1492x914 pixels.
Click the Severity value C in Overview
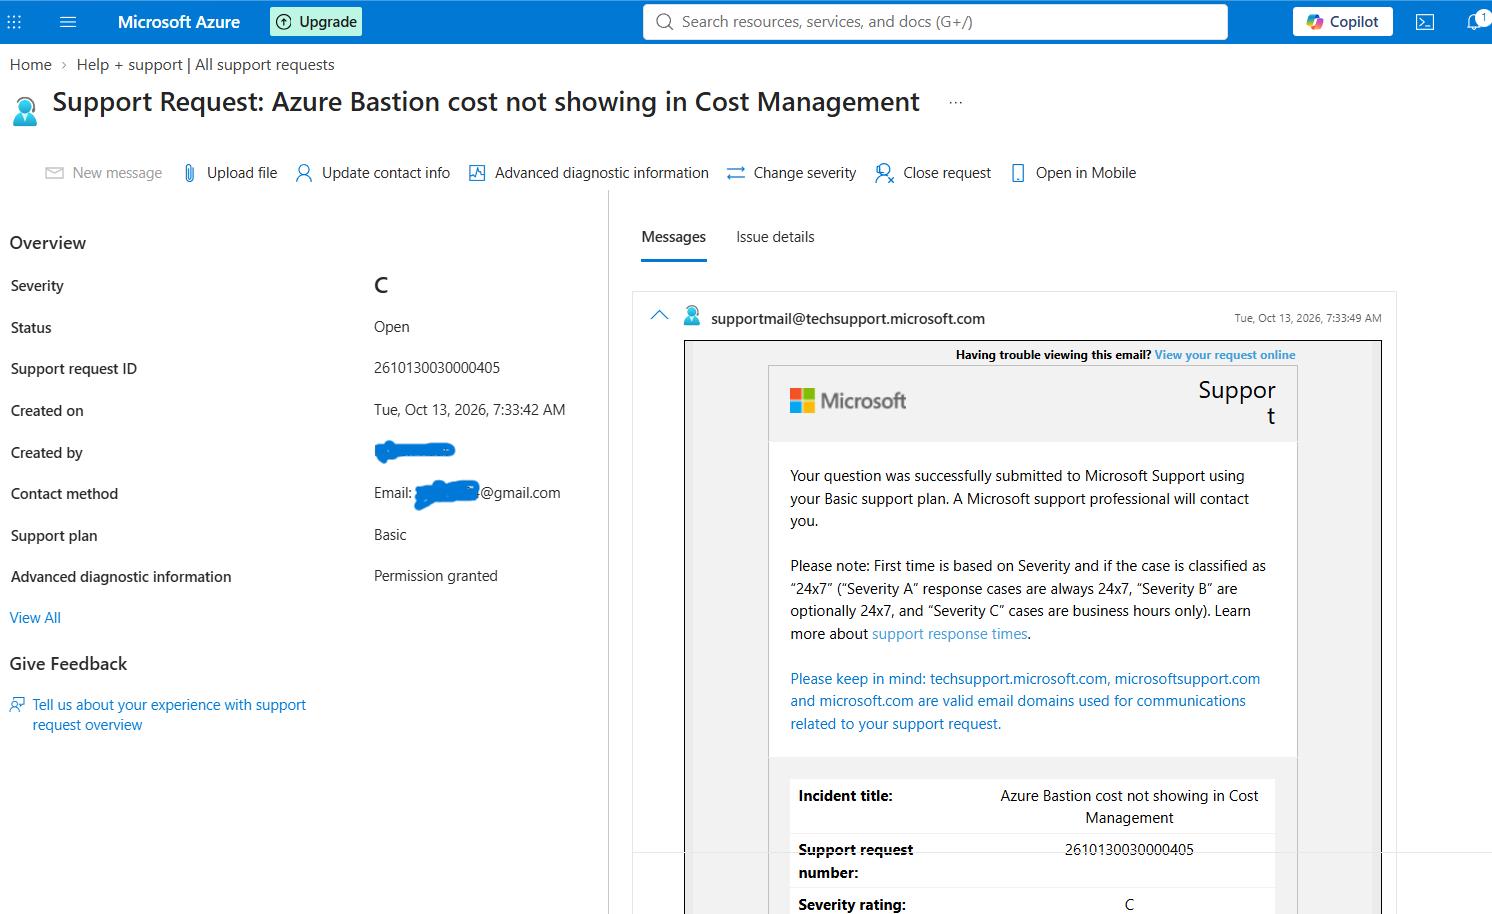point(381,286)
